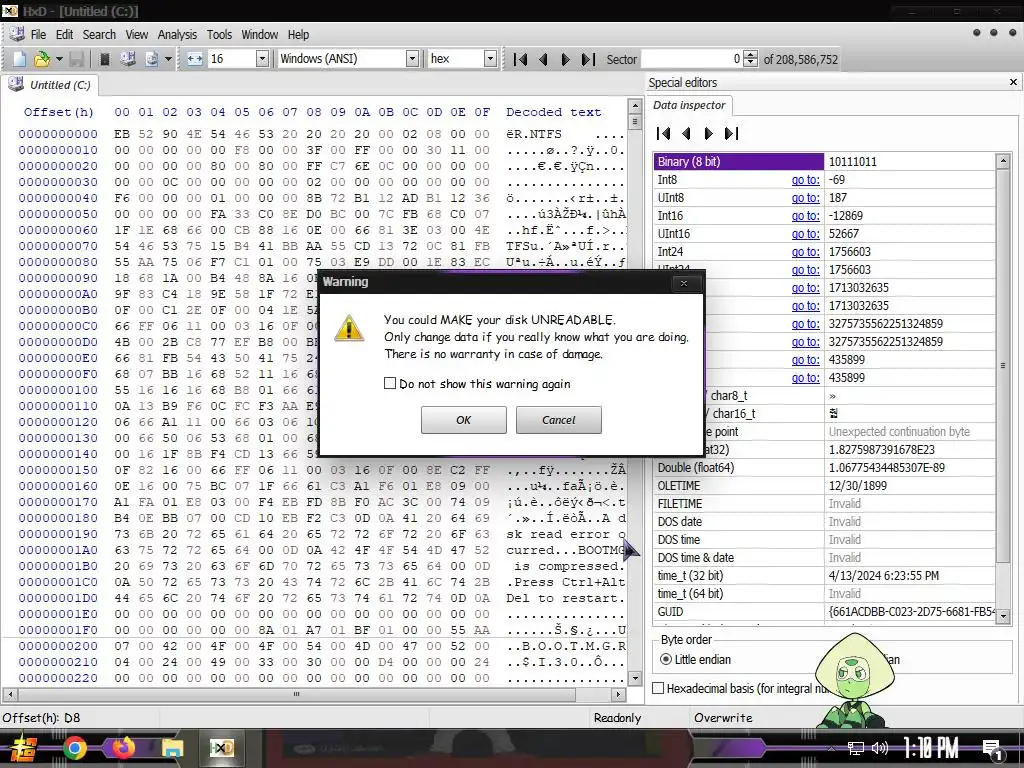1024x768 pixels.
Task: Click 'go to:' link in Int8 row
Action: (x=805, y=180)
